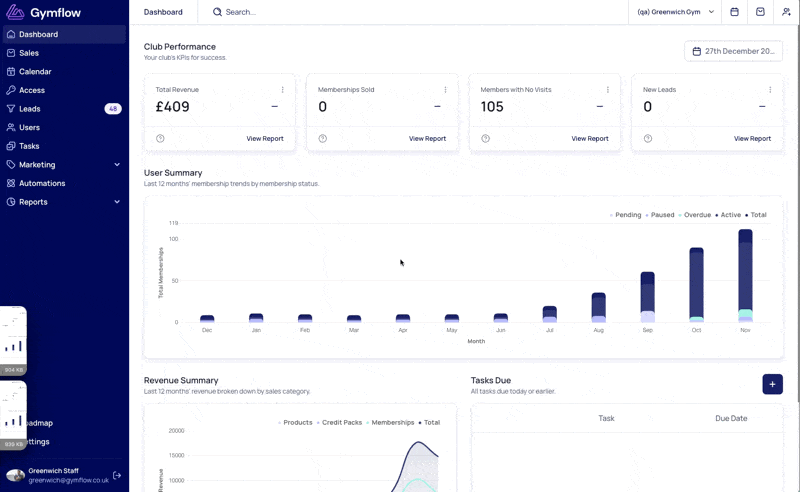This screenshot has width=800, height=492.
Task: Click the add user icon in header
Action: (786, 12)
